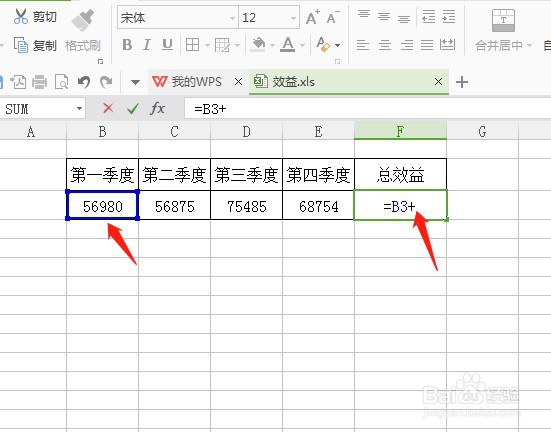This screenshot has width=551, height=432.
Task: Close the 效益.xls tab
Action: [x=438, y=82]
